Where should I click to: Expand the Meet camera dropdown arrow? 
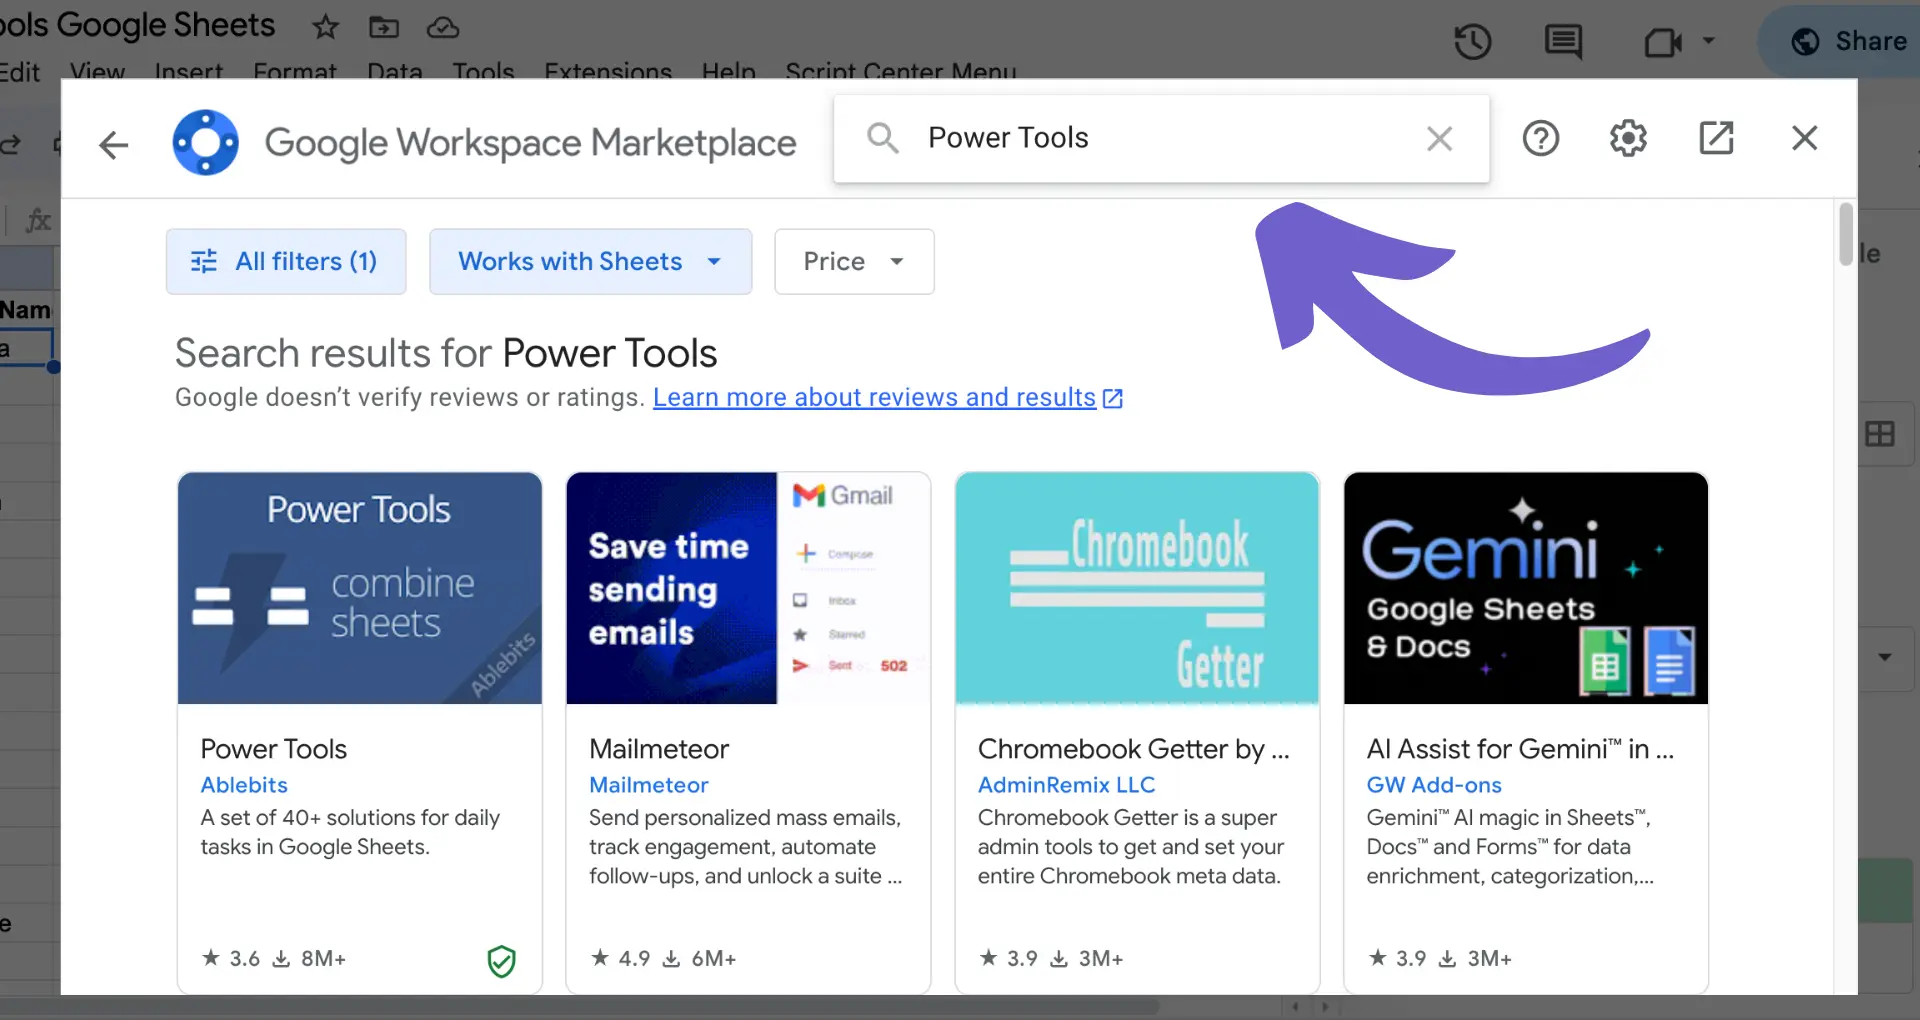tap(1709, 41)
